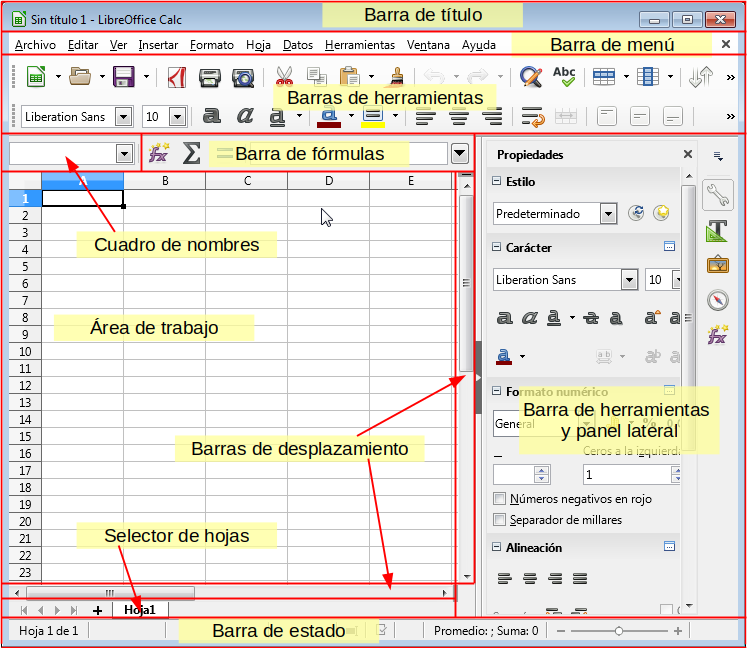
Task: Open sidebar Properties wrench tab
Action: [717, 194]
